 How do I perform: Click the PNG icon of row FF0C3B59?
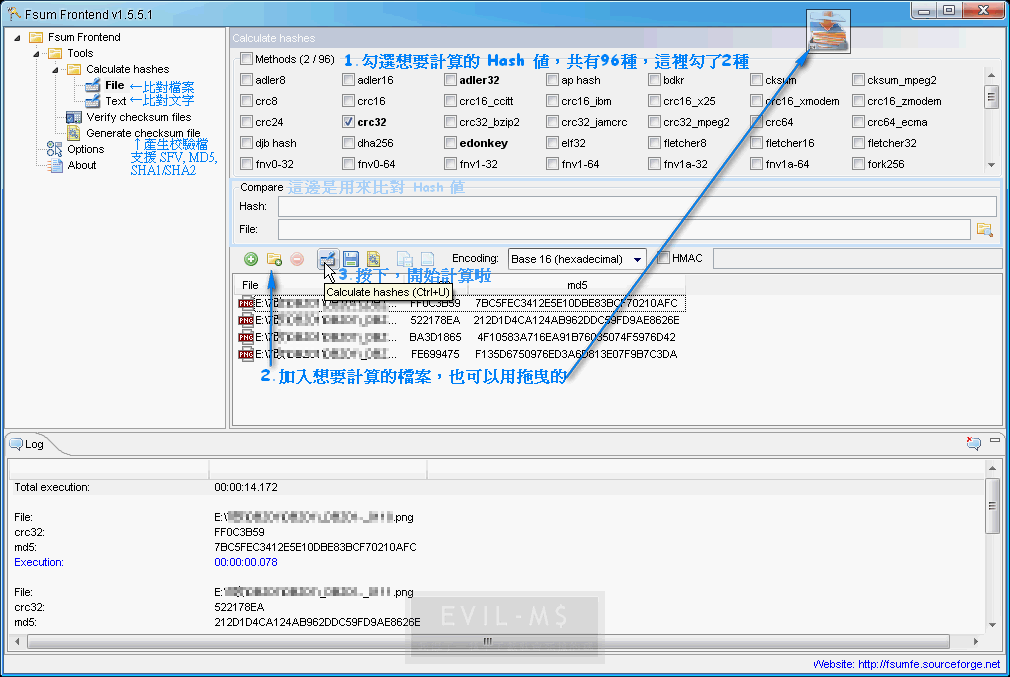pos(246,303)
